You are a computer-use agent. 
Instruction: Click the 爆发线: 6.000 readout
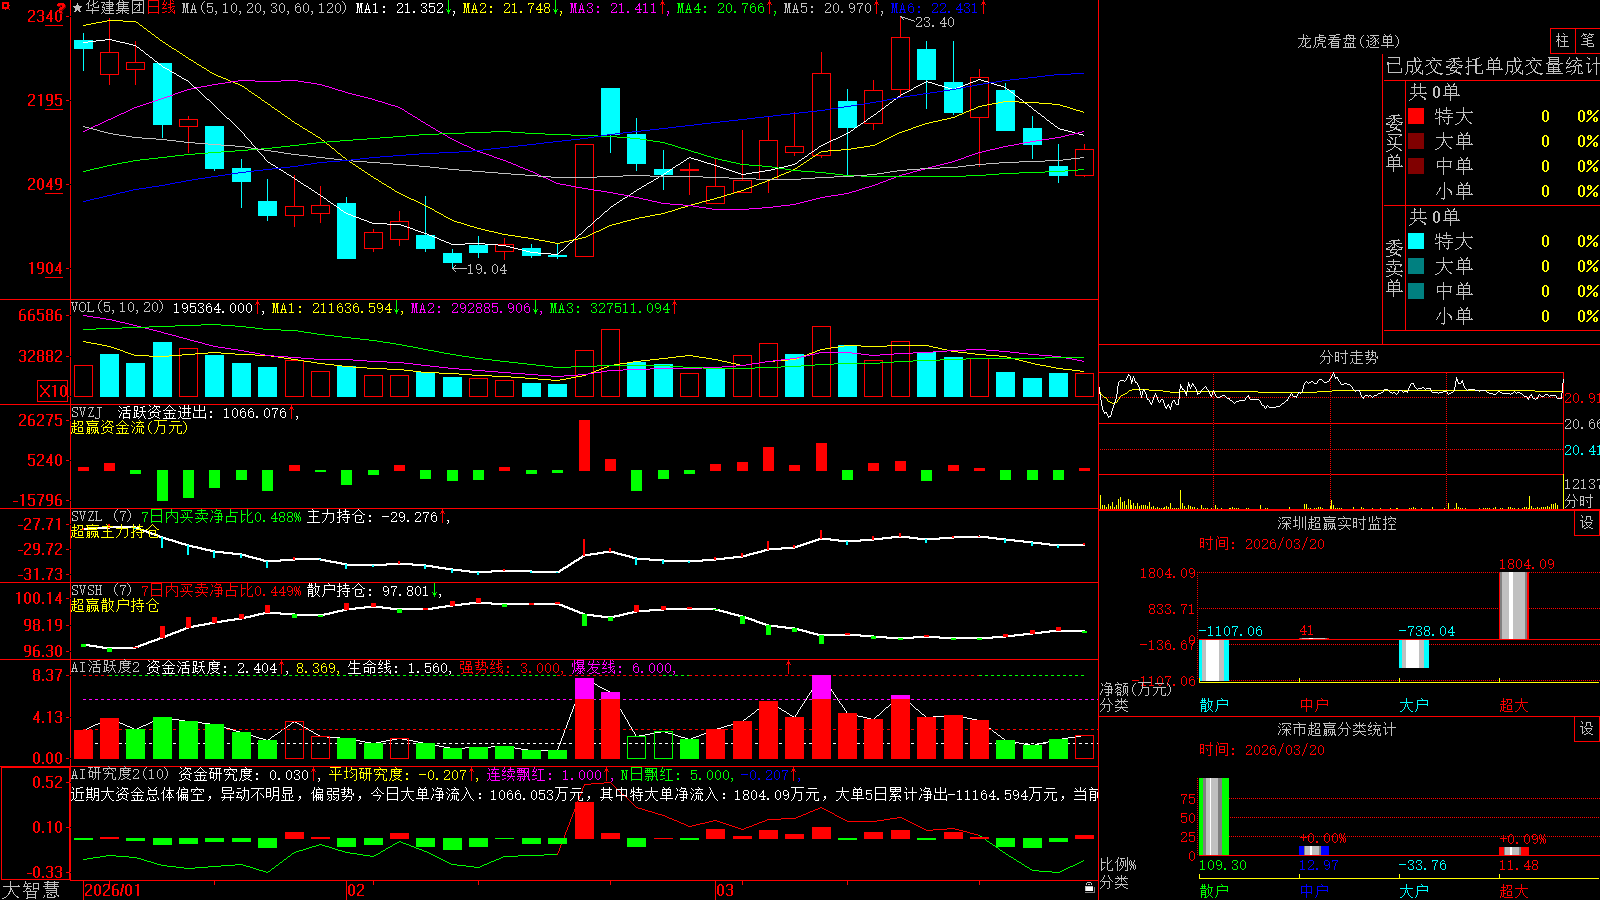click(622, 668)
